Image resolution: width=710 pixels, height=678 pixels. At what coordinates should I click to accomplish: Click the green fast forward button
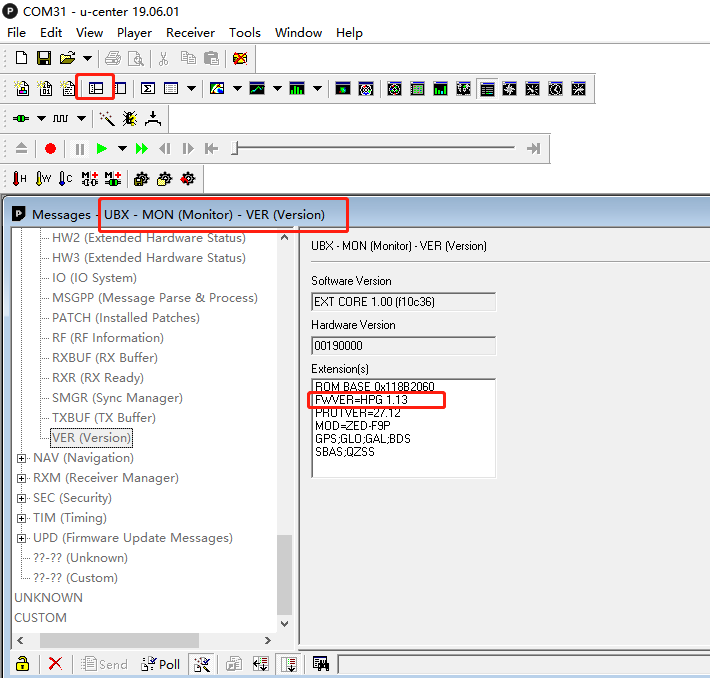pyautogui.click(x=142, y=149)
